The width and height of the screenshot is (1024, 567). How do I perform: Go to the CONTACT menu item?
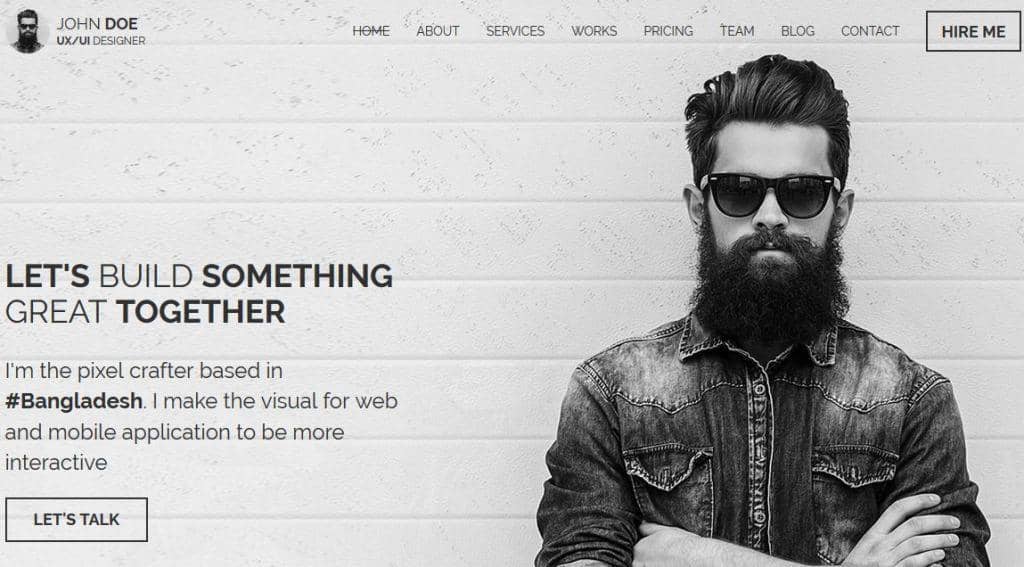[x=870, y=31]
